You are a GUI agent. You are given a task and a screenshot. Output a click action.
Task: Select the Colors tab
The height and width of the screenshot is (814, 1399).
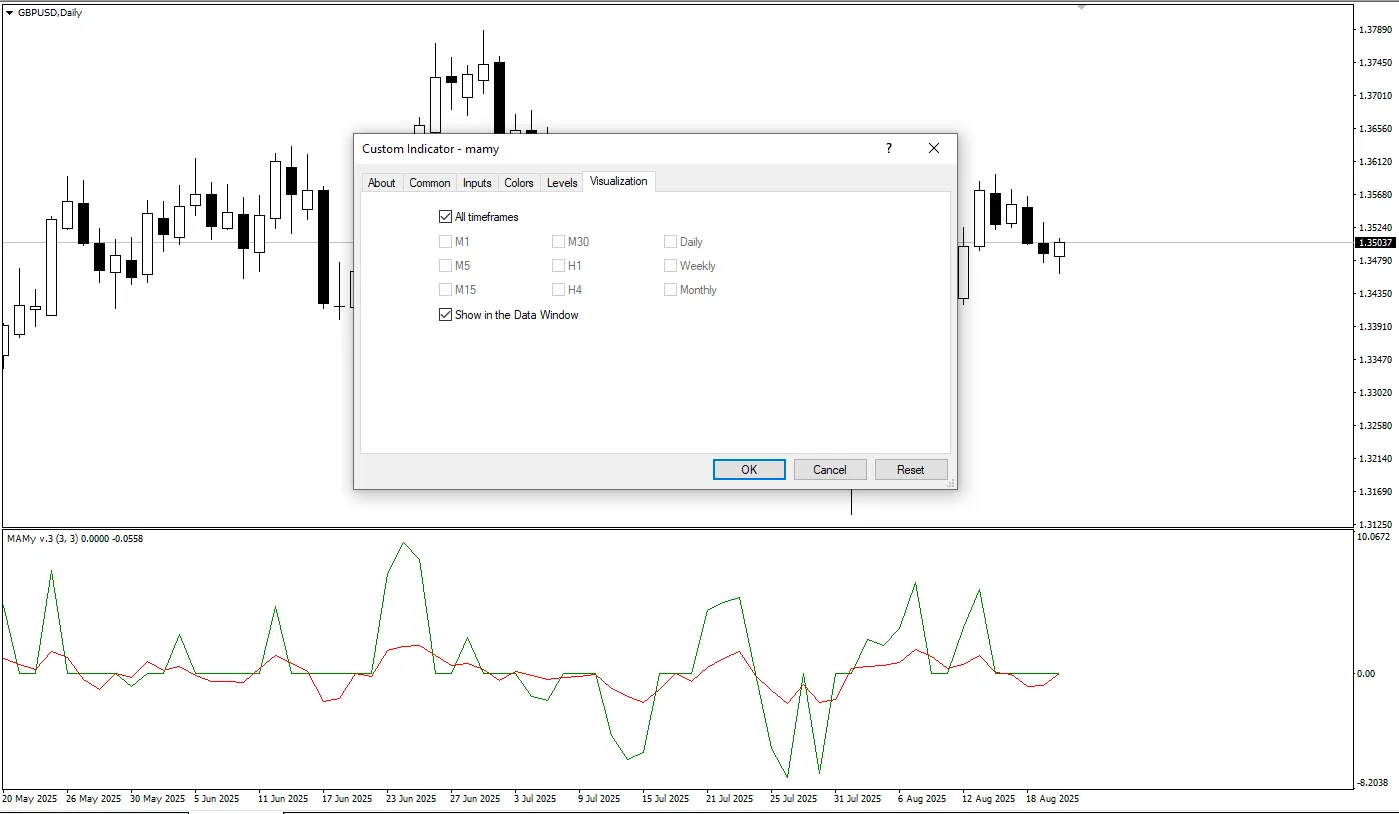point(518,183)
